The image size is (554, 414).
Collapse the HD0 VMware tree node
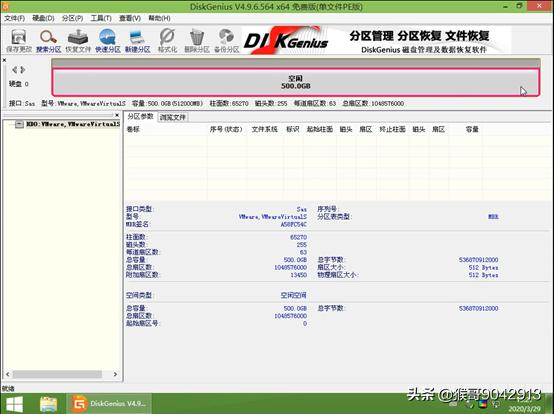19,124
